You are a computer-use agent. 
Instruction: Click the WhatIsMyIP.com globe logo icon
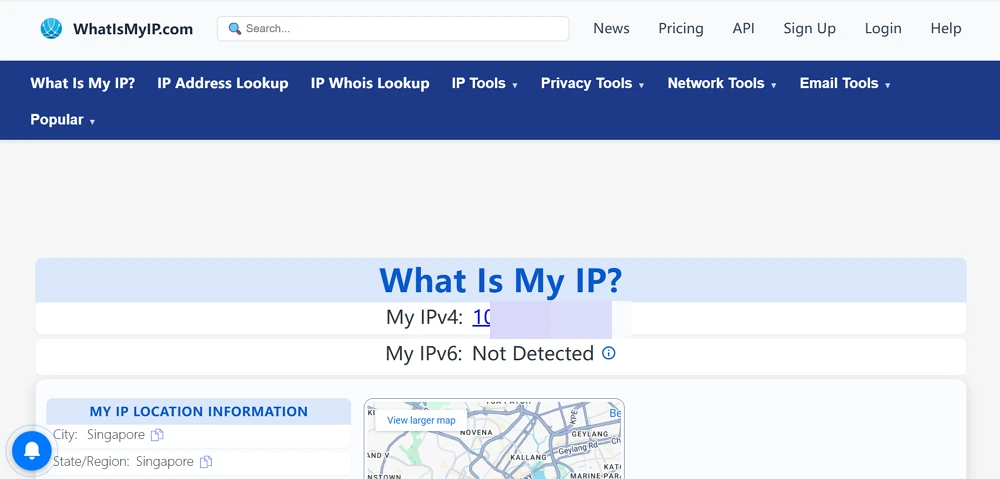(x=51, y=29)
